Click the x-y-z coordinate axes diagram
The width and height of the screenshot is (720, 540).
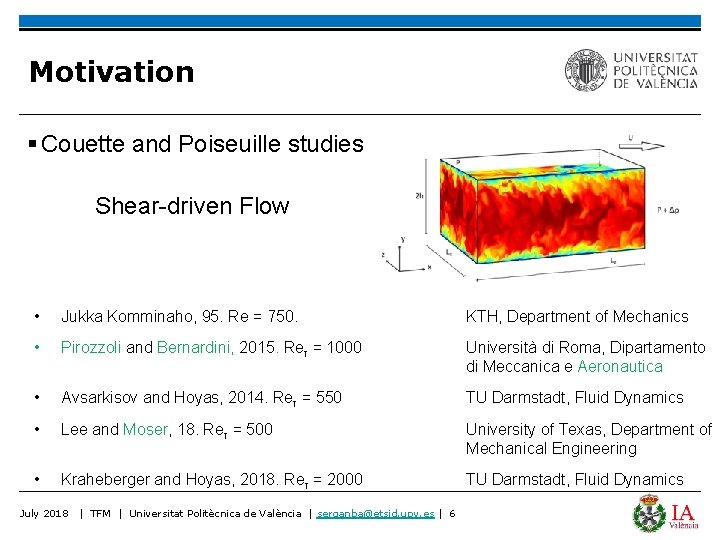coord(405,255)
